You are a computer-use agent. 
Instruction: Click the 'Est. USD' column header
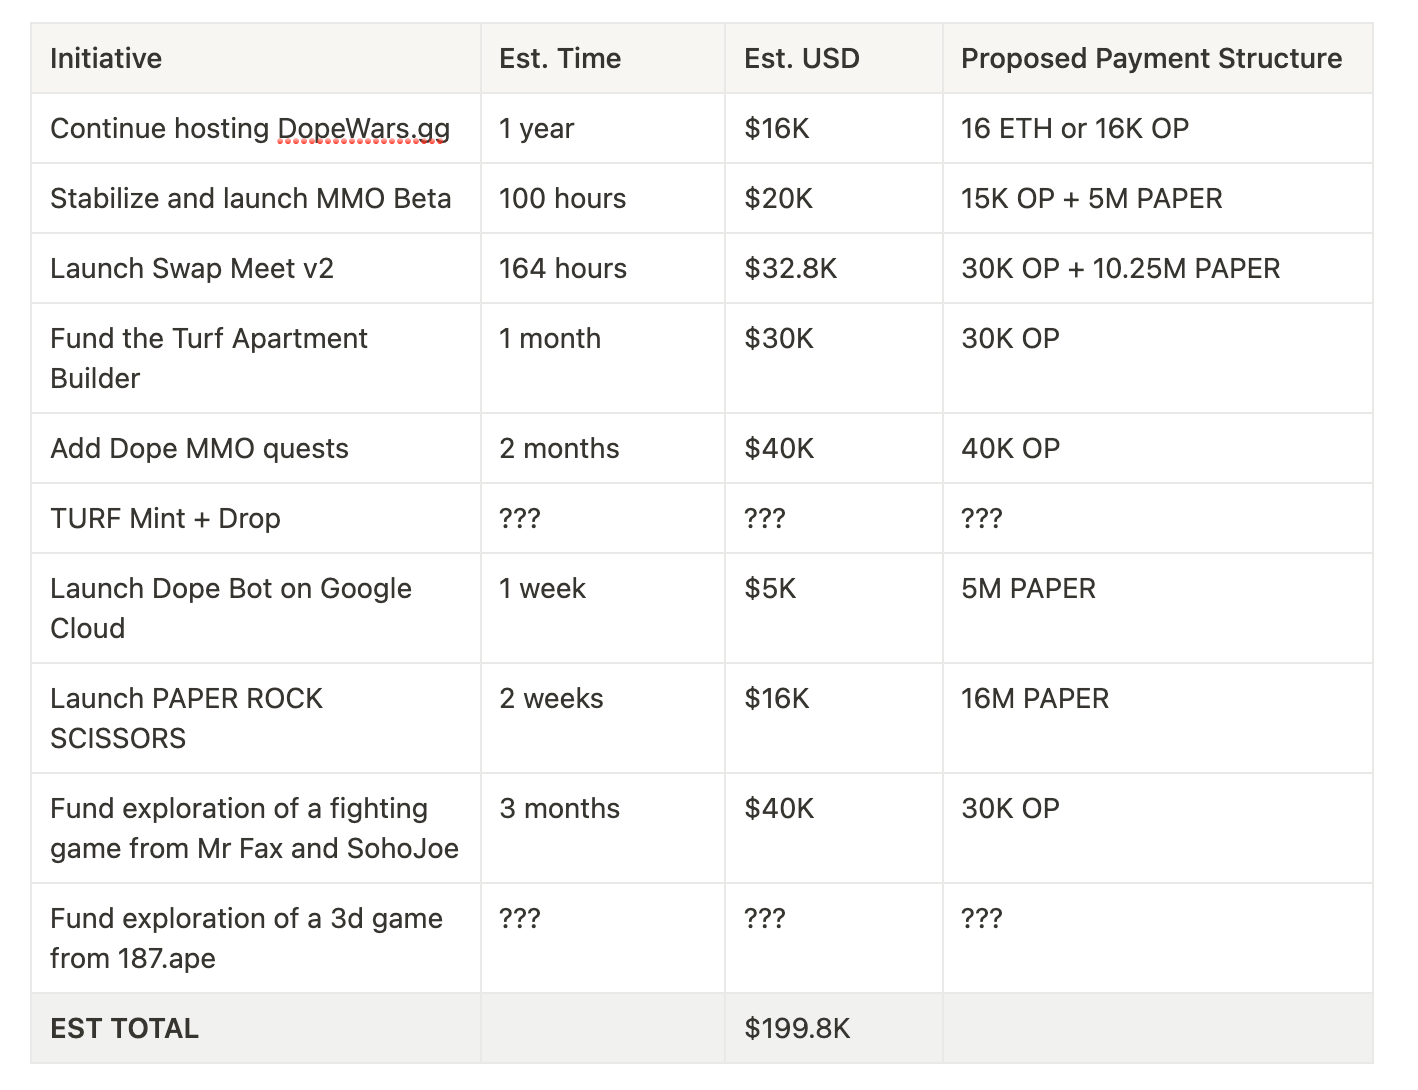tap(834, 58)
